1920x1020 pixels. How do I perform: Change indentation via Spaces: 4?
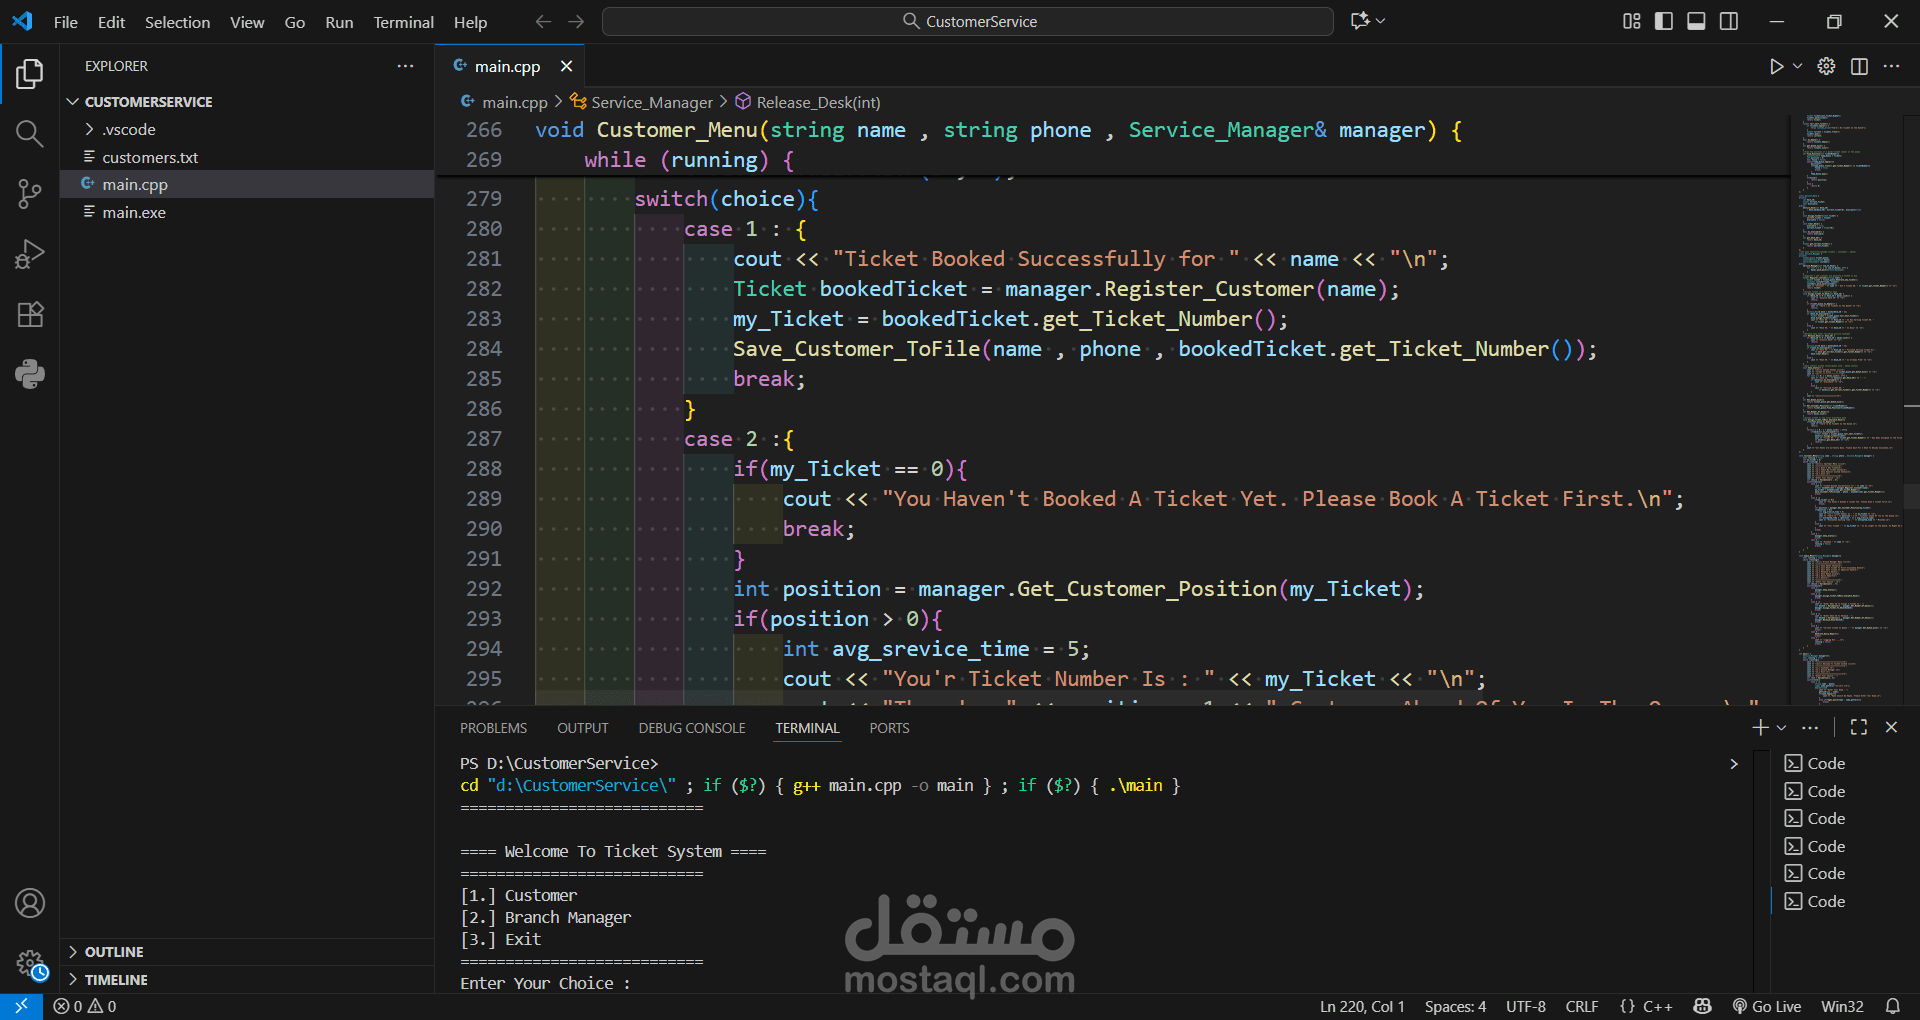pos(1456,1006)
